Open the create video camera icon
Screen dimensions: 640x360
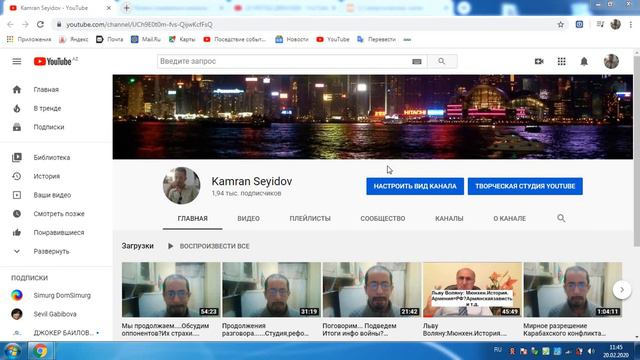pyautogui.click(x=539, y=61)
